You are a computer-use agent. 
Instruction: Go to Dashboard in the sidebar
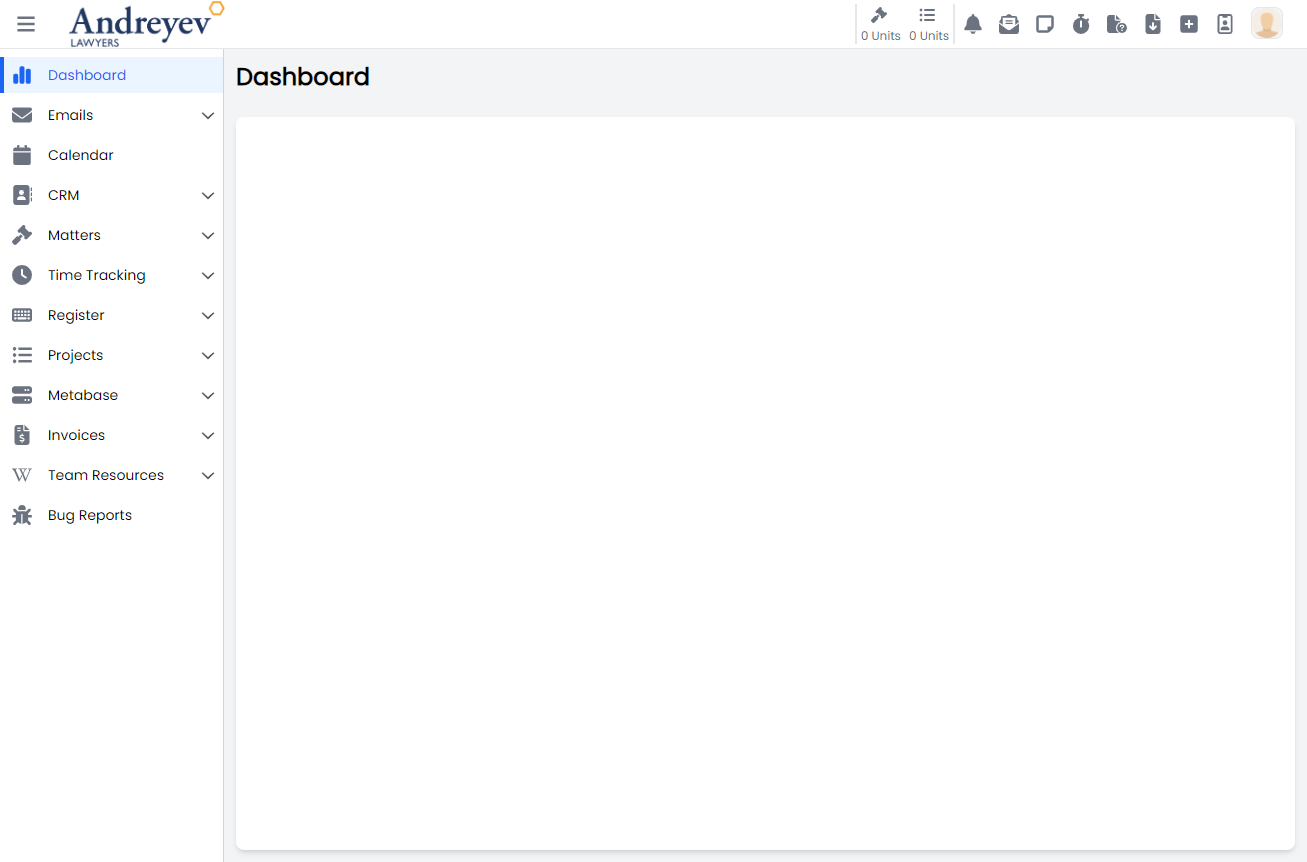pos(86,75)
